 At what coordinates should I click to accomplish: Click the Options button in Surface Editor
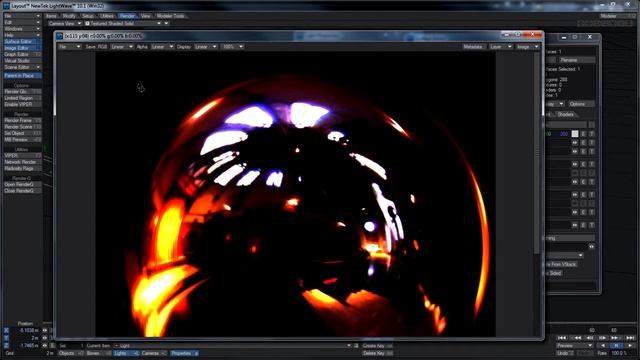tap(582, 104)
